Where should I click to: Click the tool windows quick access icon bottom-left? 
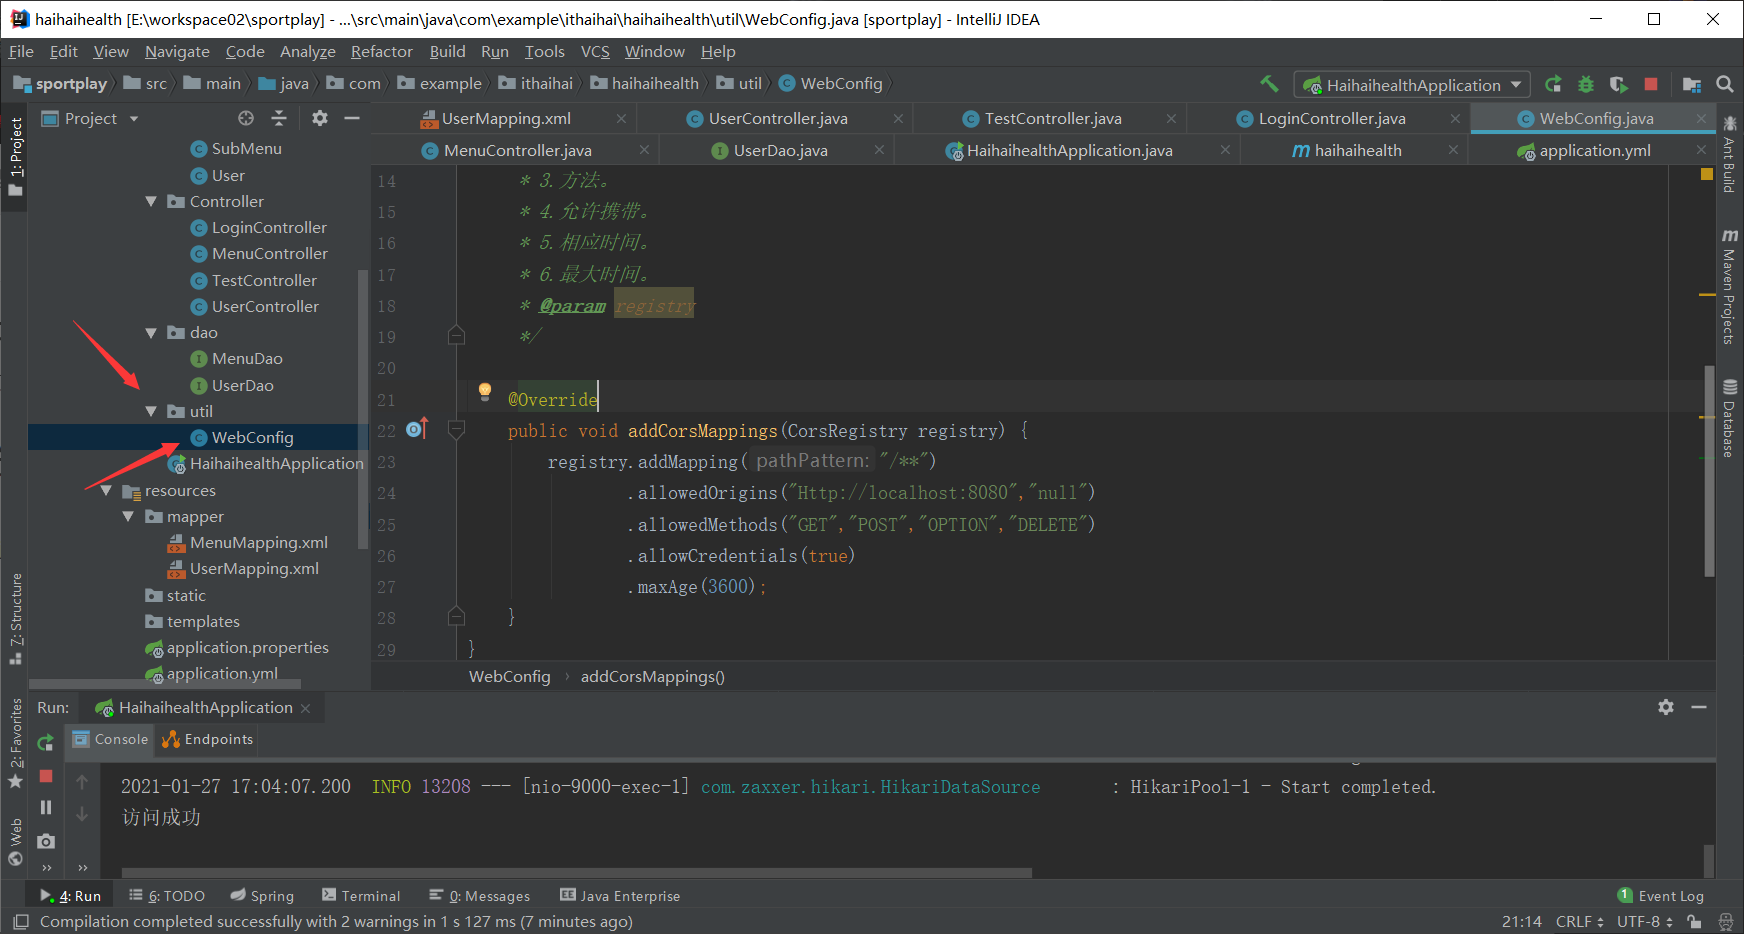tap(21, 922)
